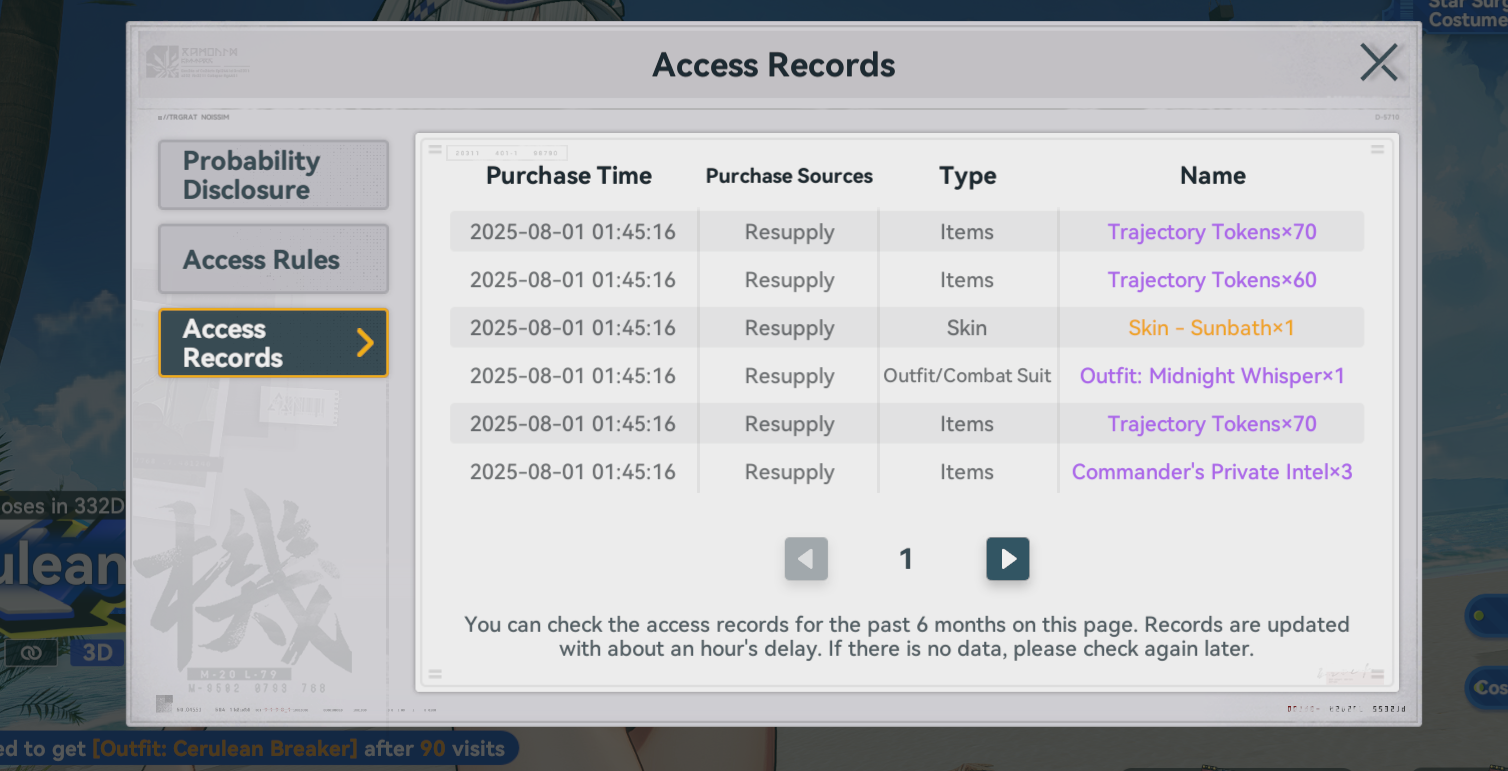Select the Trajectory Tokens×60 entry
Viewport: 1508px width, 771px height.
coord(1212,280)
